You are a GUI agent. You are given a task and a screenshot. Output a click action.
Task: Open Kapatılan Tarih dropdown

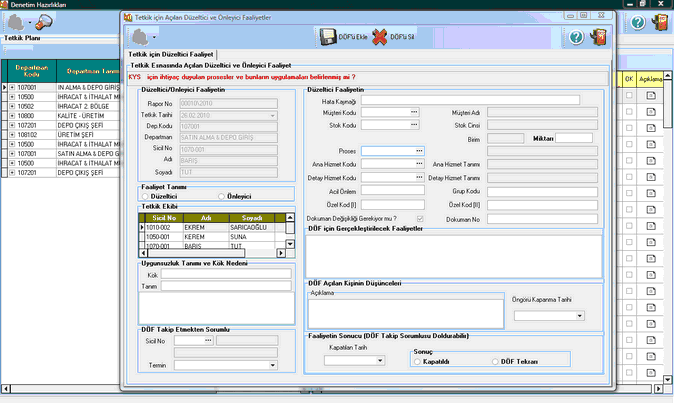[380, 360]
